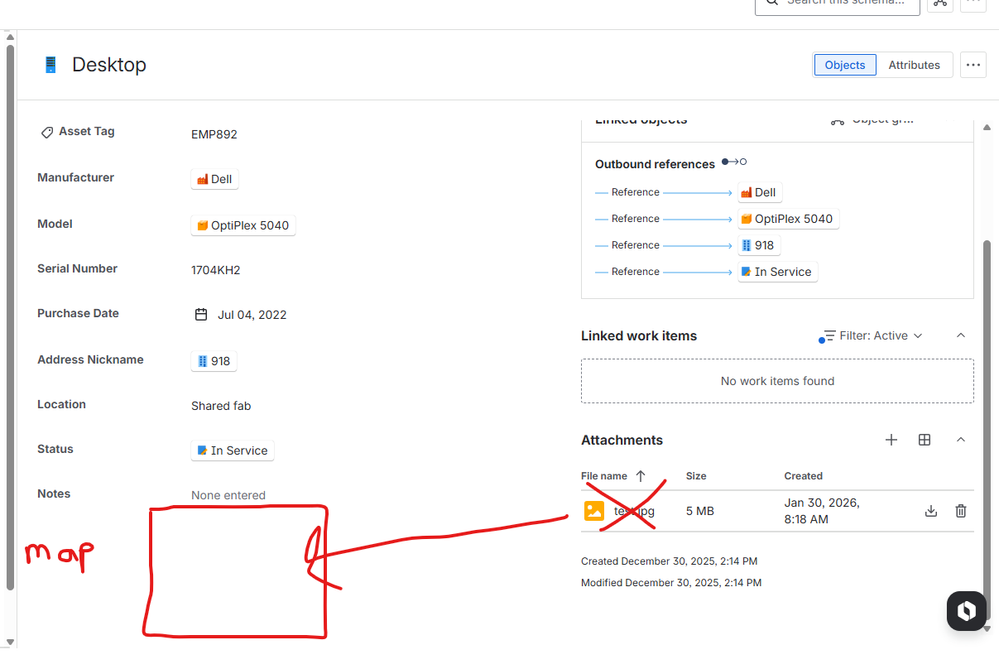Click the left pane scrollbar up arrow
This screenshot has width=999, height=651.
click(x=10, y=37)
